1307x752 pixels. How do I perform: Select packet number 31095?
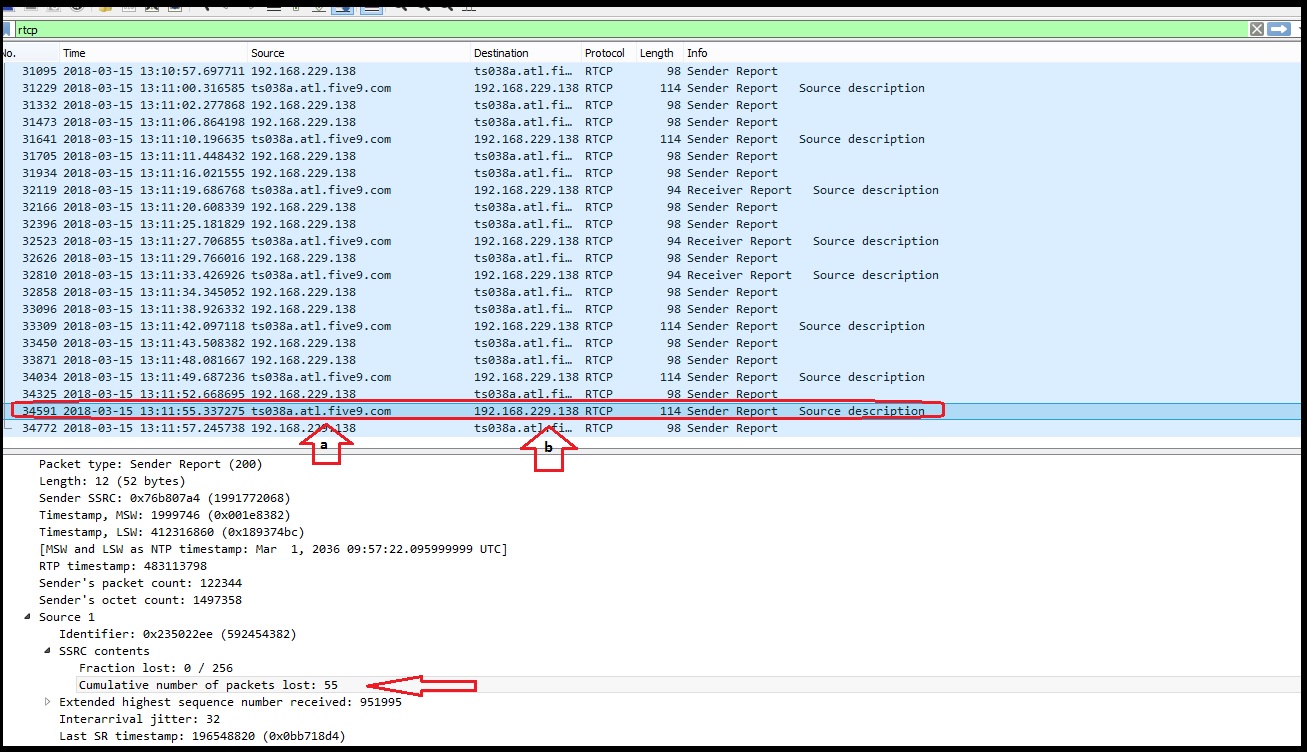click(x=653, y=71)
